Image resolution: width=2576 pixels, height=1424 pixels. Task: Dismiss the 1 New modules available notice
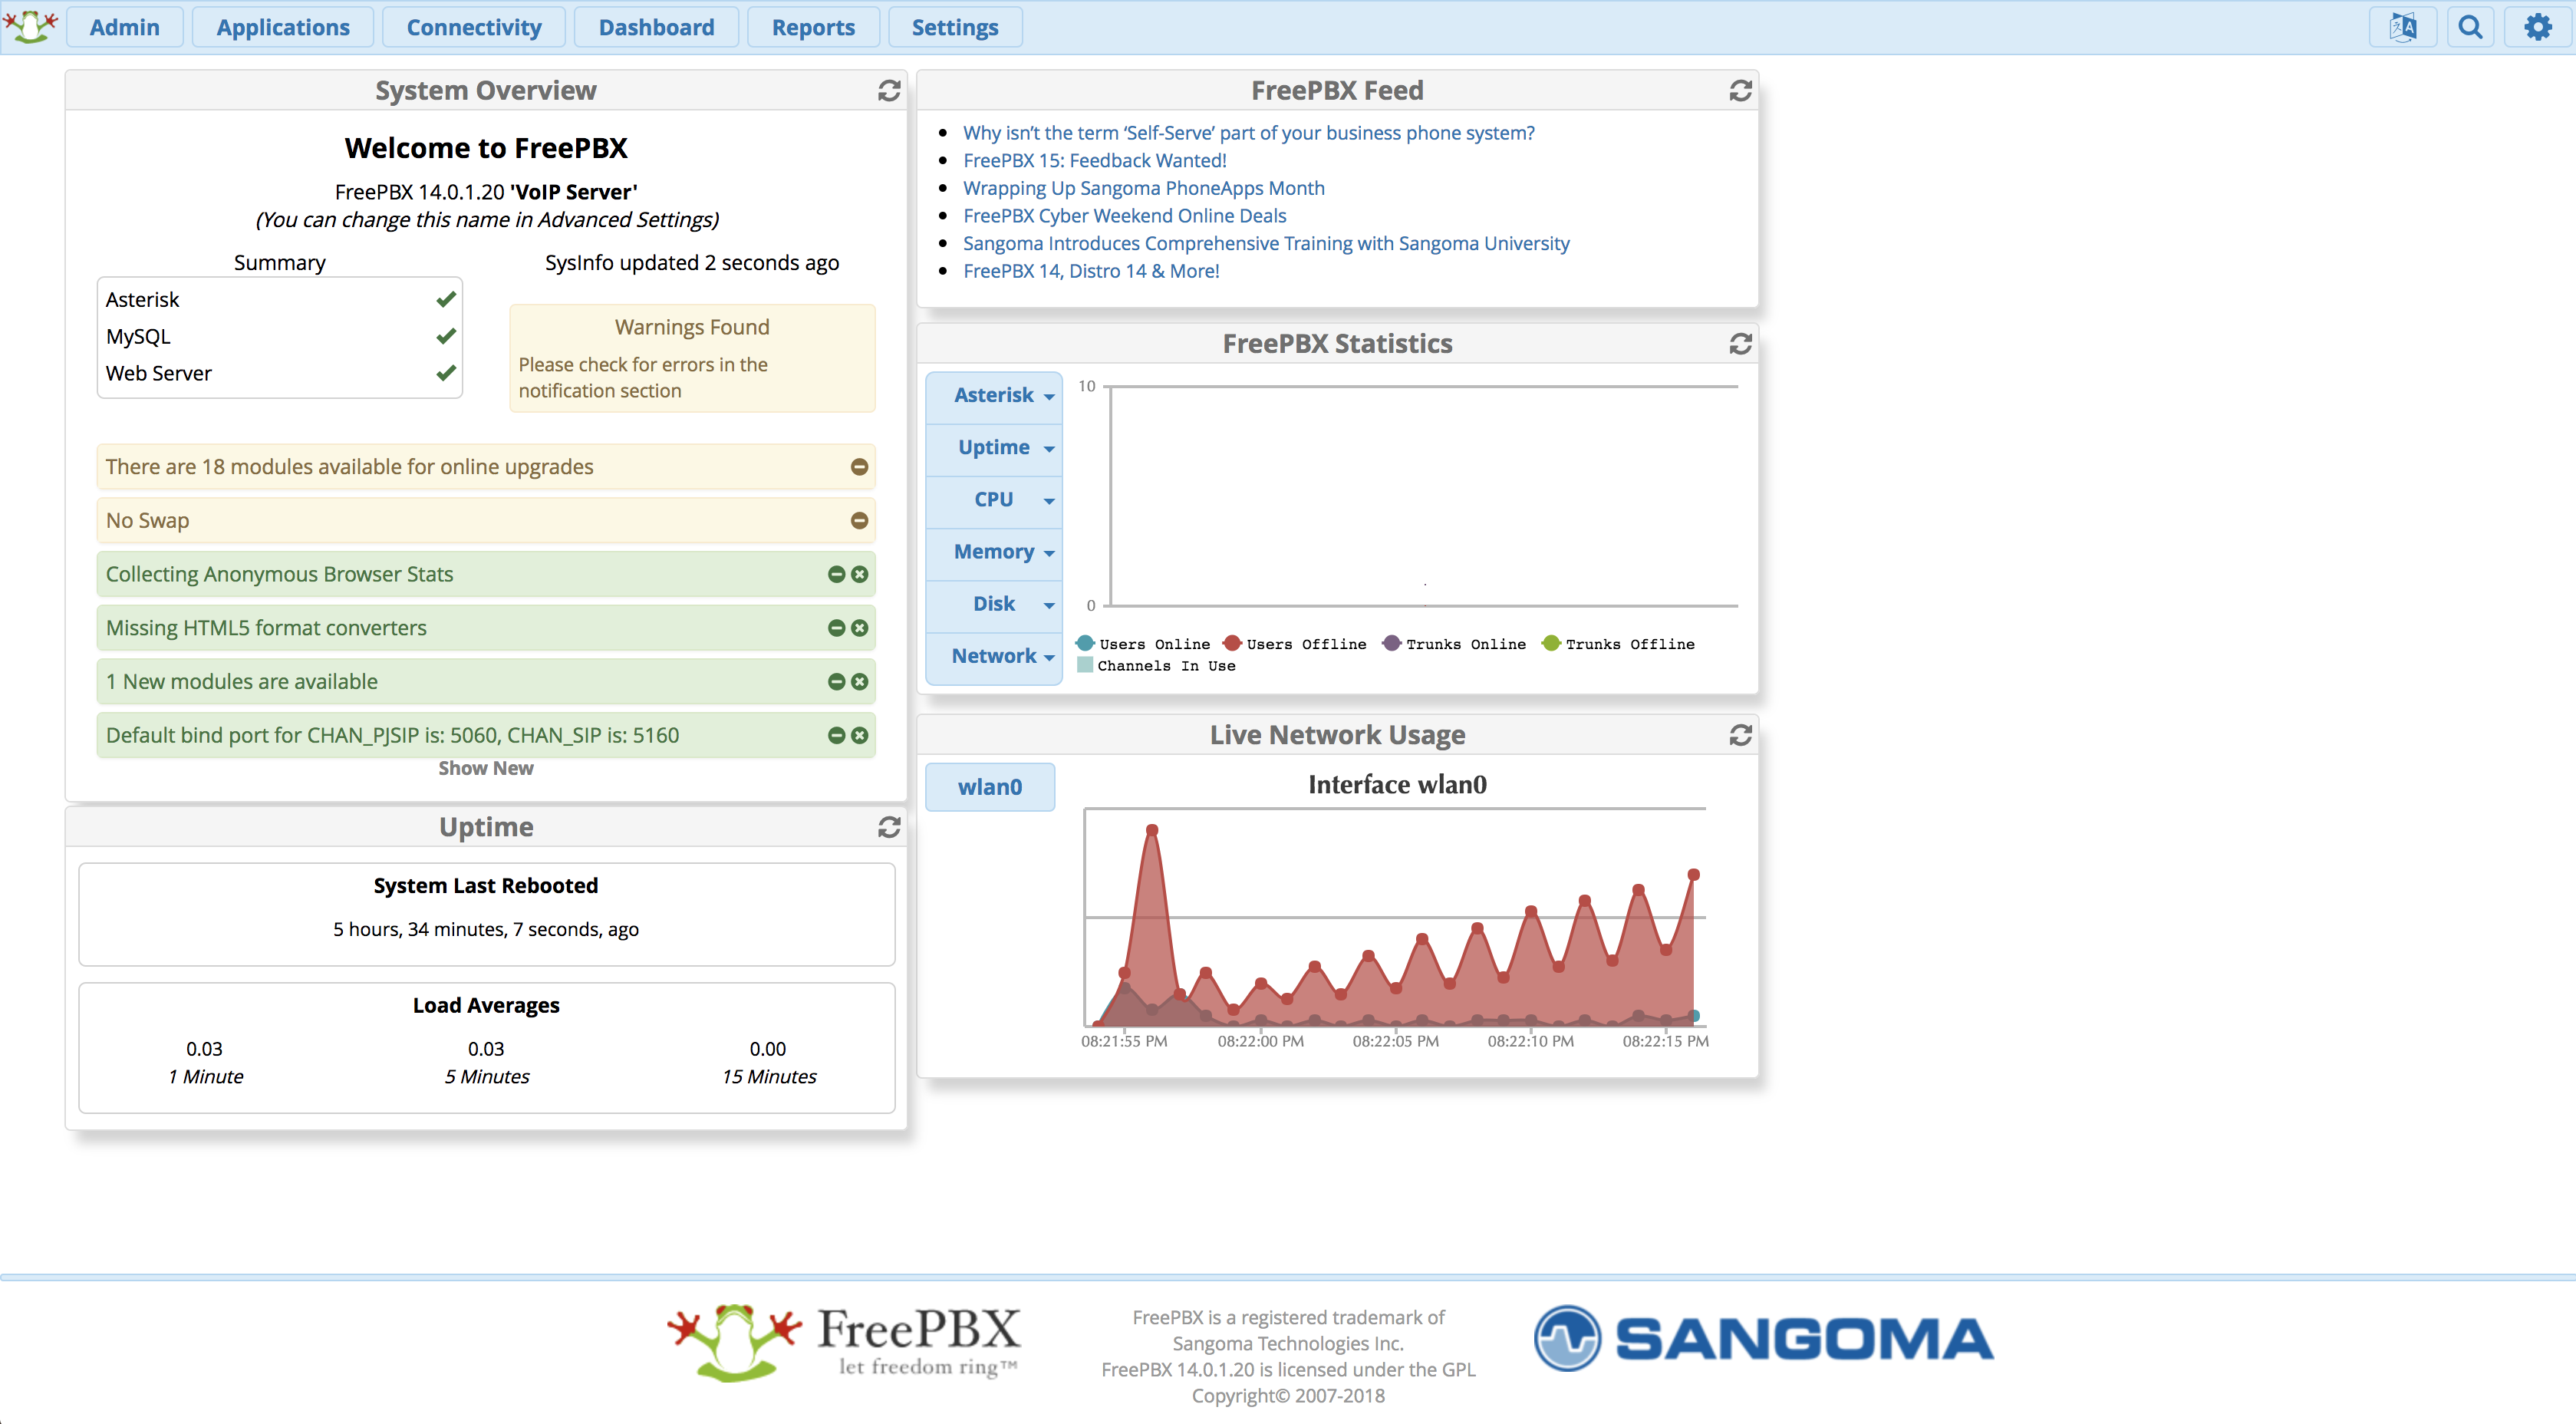coord(859,681)
